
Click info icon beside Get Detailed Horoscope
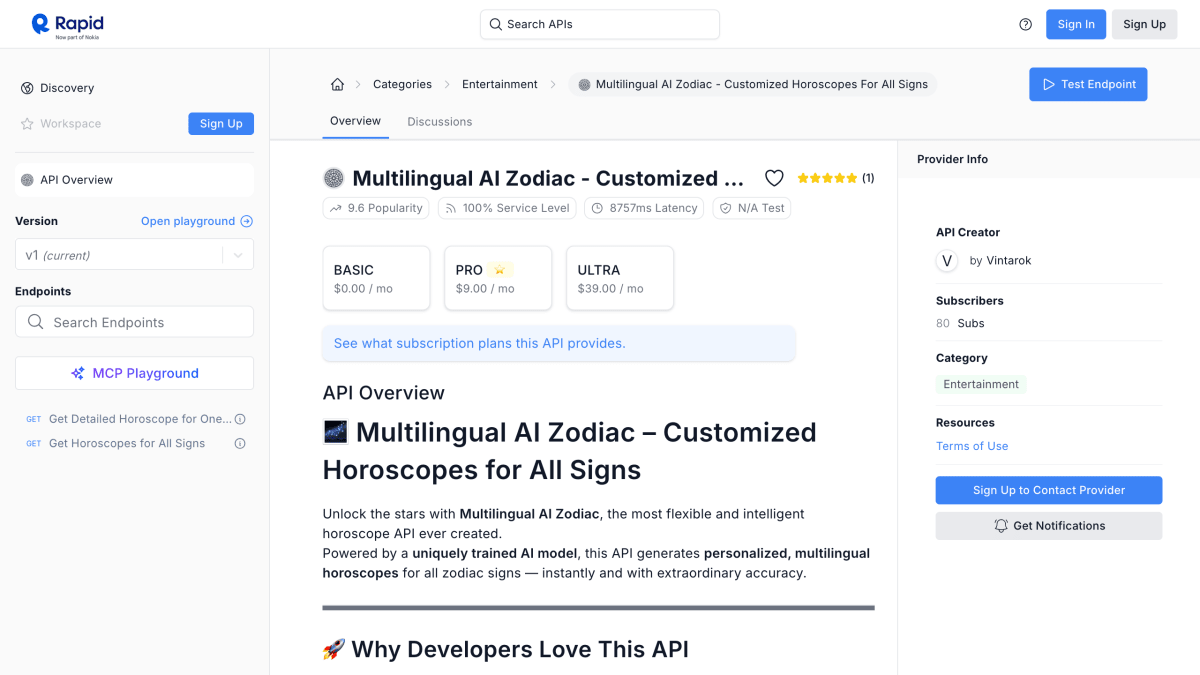[240, 419]
